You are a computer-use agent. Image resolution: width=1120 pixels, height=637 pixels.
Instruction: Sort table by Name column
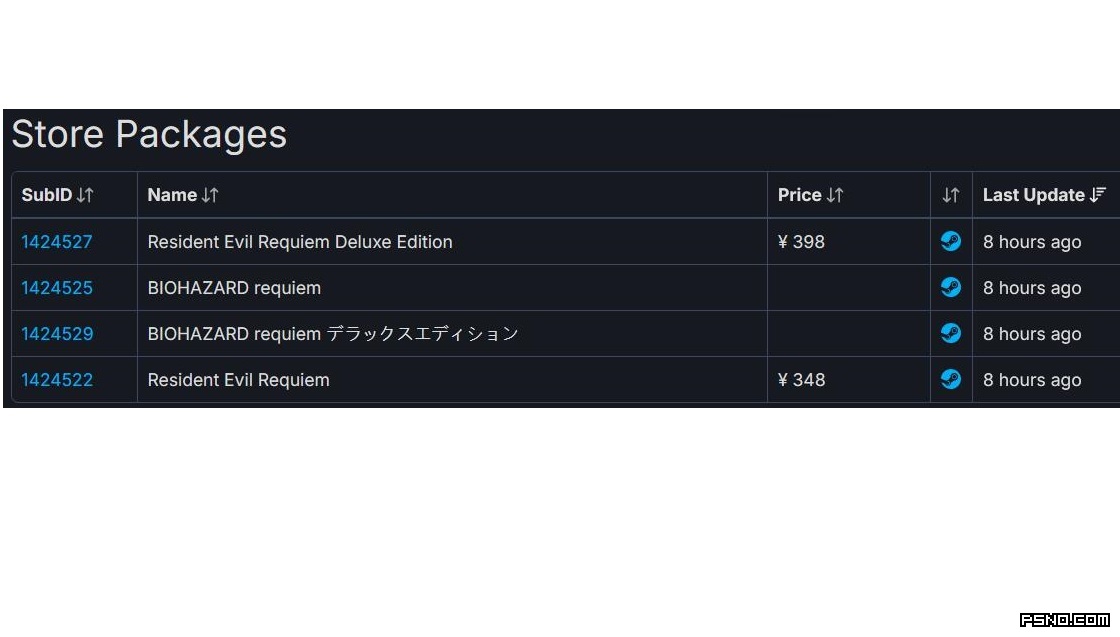183,195
